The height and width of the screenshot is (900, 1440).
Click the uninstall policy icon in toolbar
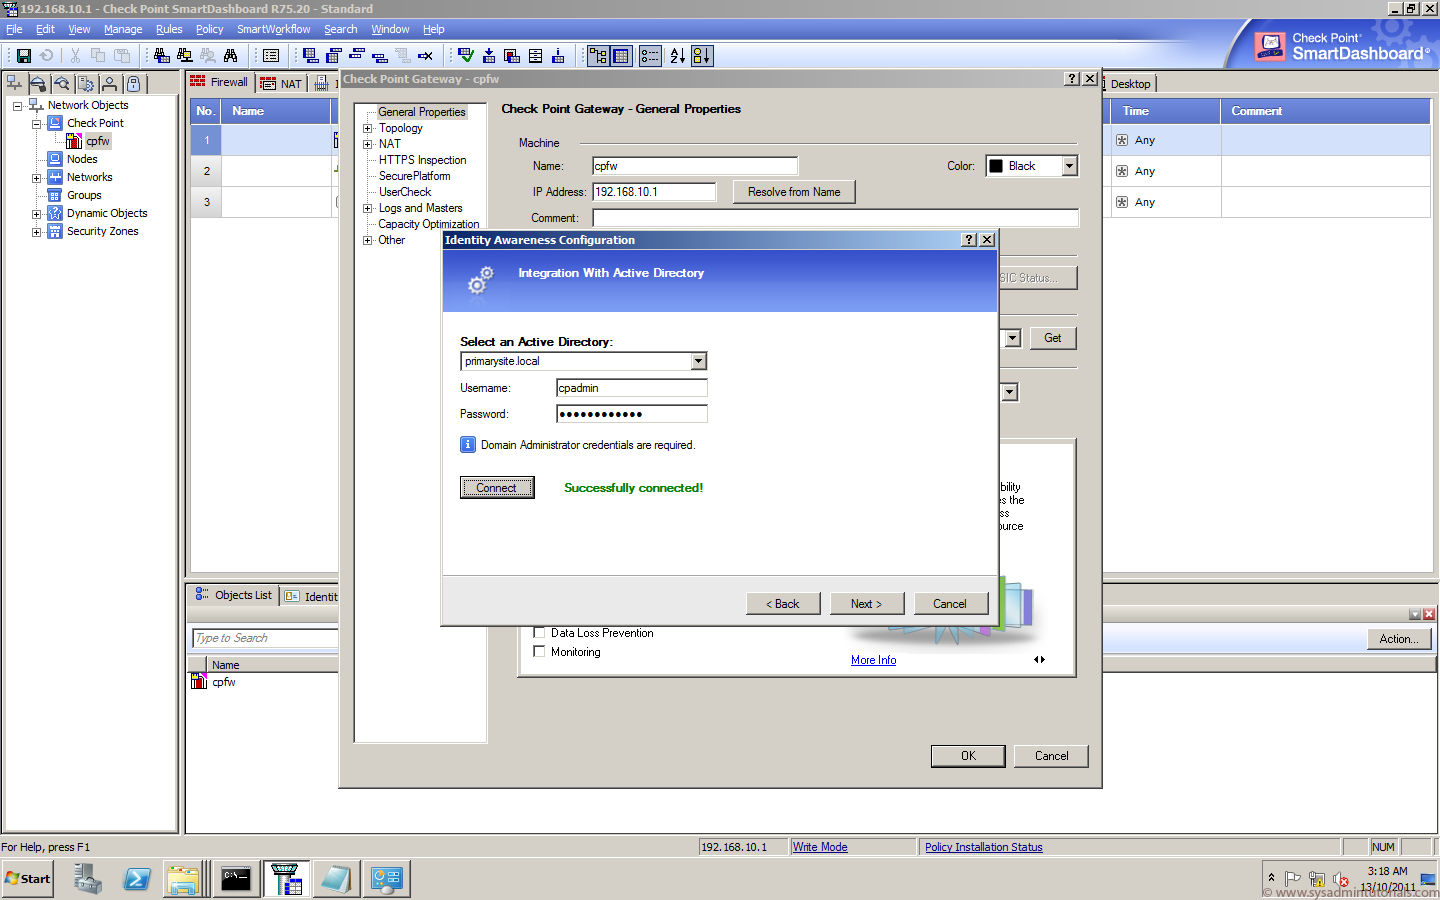(x=512, y=56)
